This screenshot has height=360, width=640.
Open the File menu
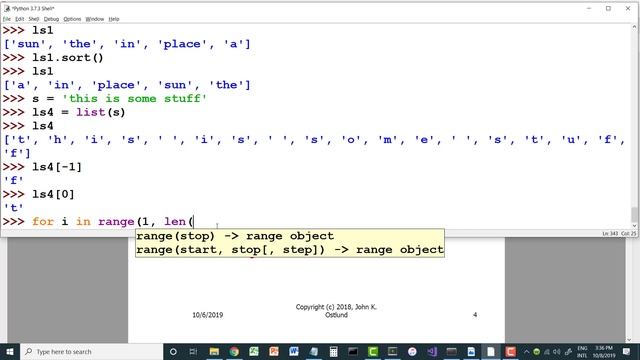point(7,19)
